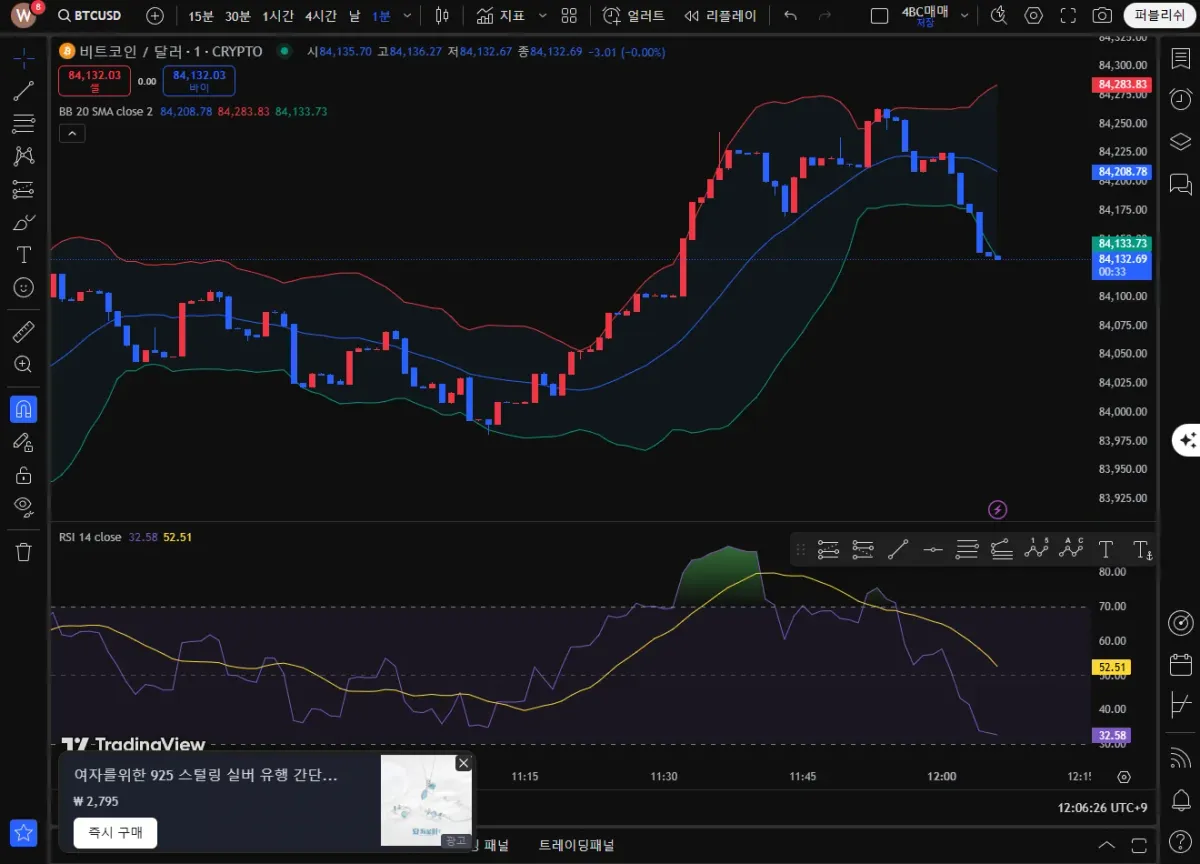This screenshot has height=864, width=1200.
Task: Select Elliott 1-5 wave tool in floating toolbar
Action: [x=1036, y=549]
